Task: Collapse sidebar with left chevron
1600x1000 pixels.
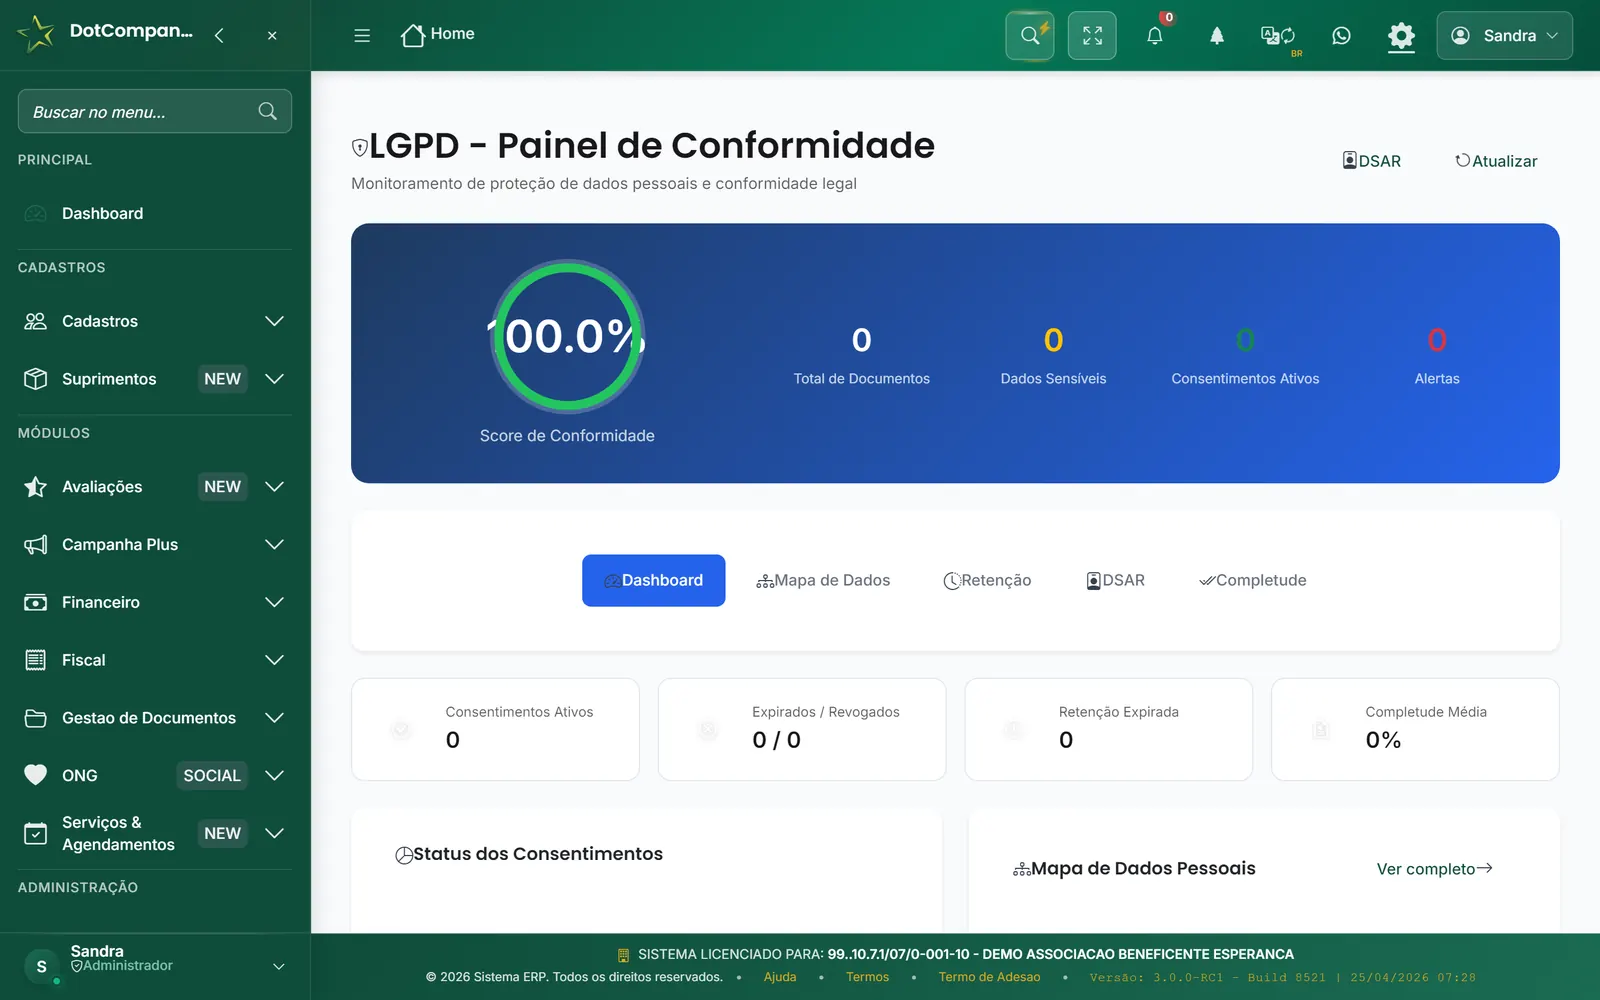Action: [219, 36]
